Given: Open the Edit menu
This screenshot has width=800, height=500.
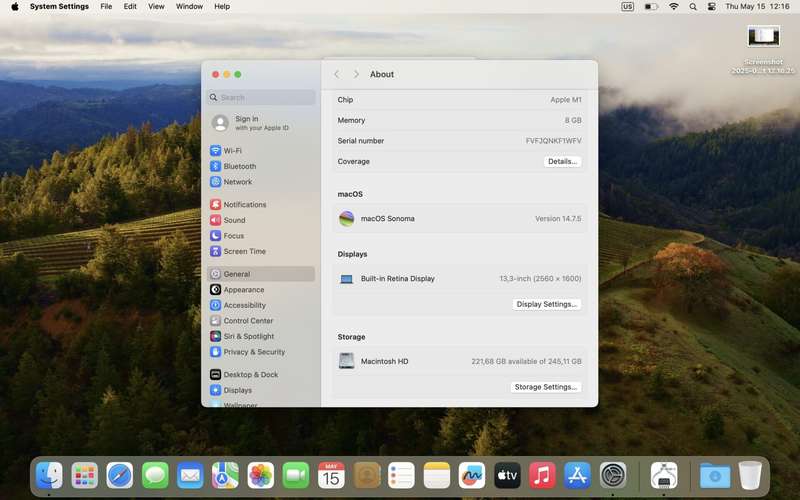Looking at the screenshot, I should 130,7.
